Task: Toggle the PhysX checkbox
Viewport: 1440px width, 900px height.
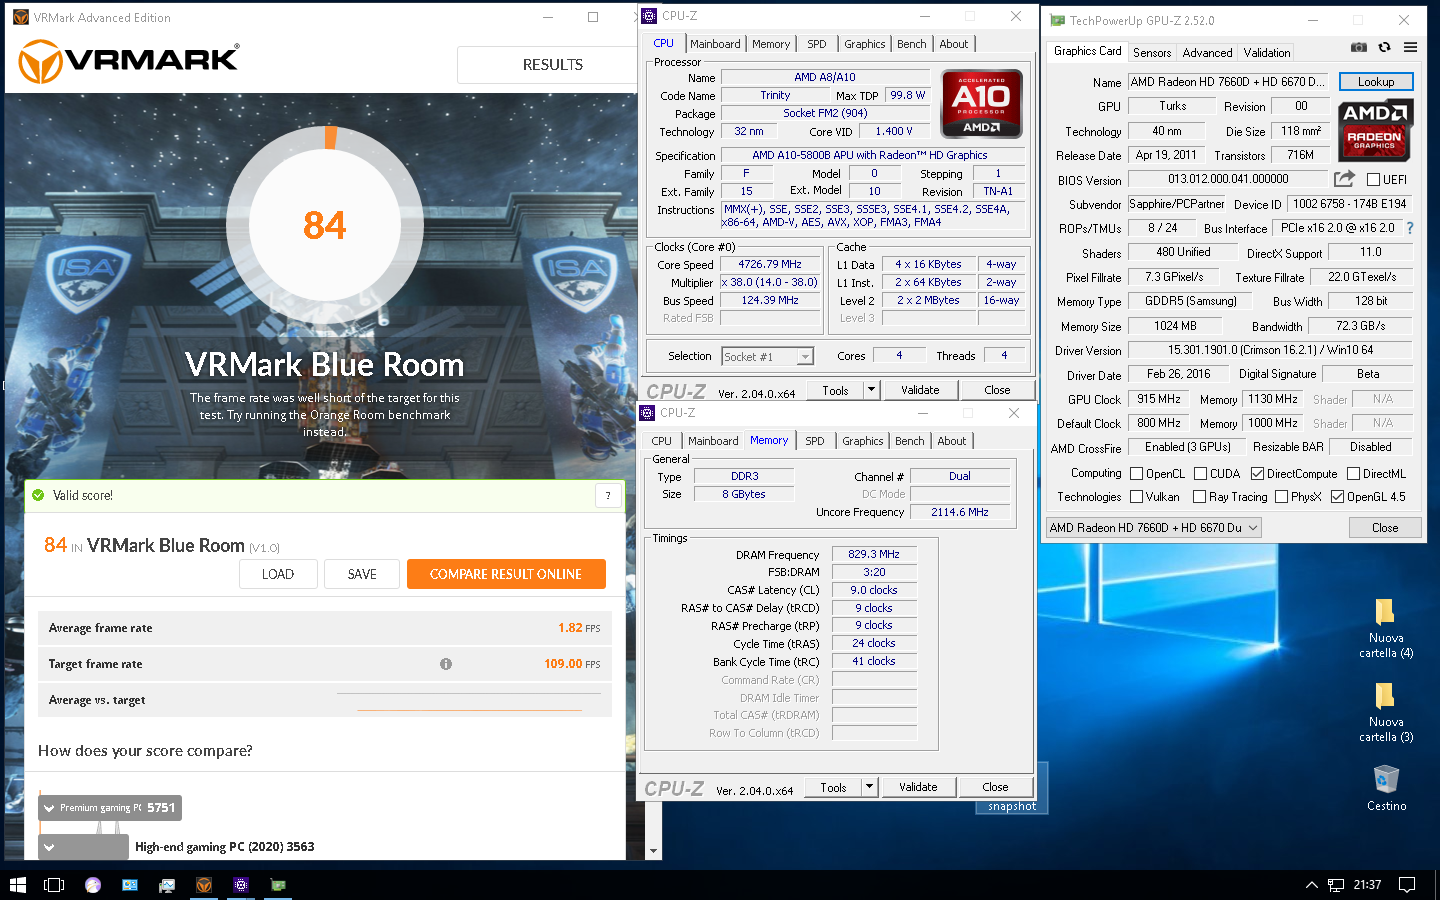Action: click(x=1281, y=497)
